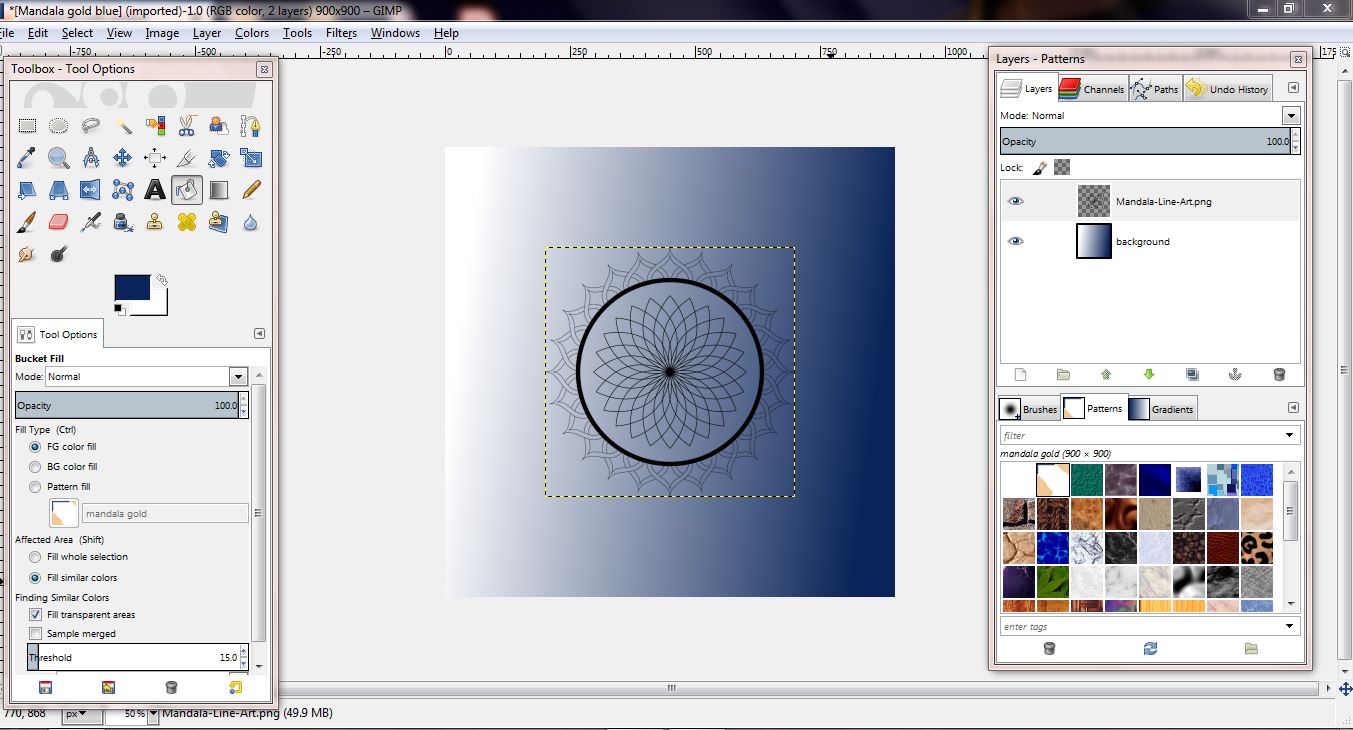Open the layer Mode dropdown
1353x730 pixels.
pos(1291,116)
